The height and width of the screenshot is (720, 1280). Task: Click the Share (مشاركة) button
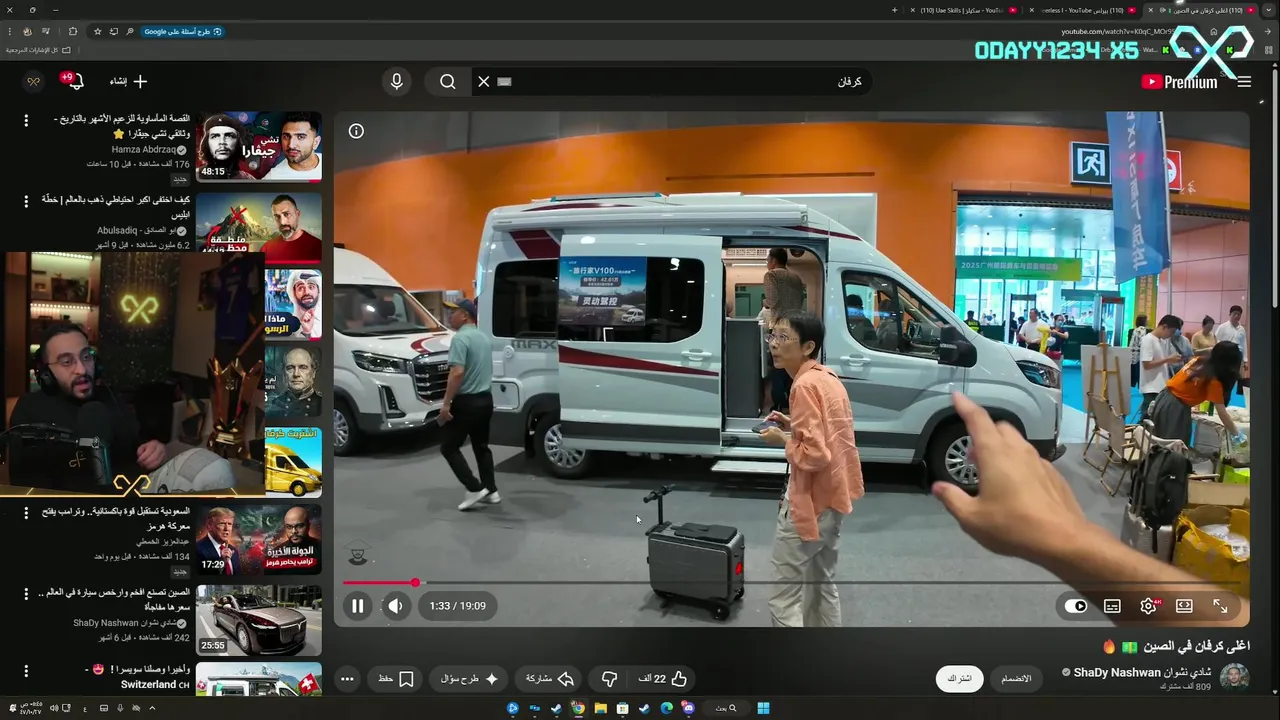549,679
